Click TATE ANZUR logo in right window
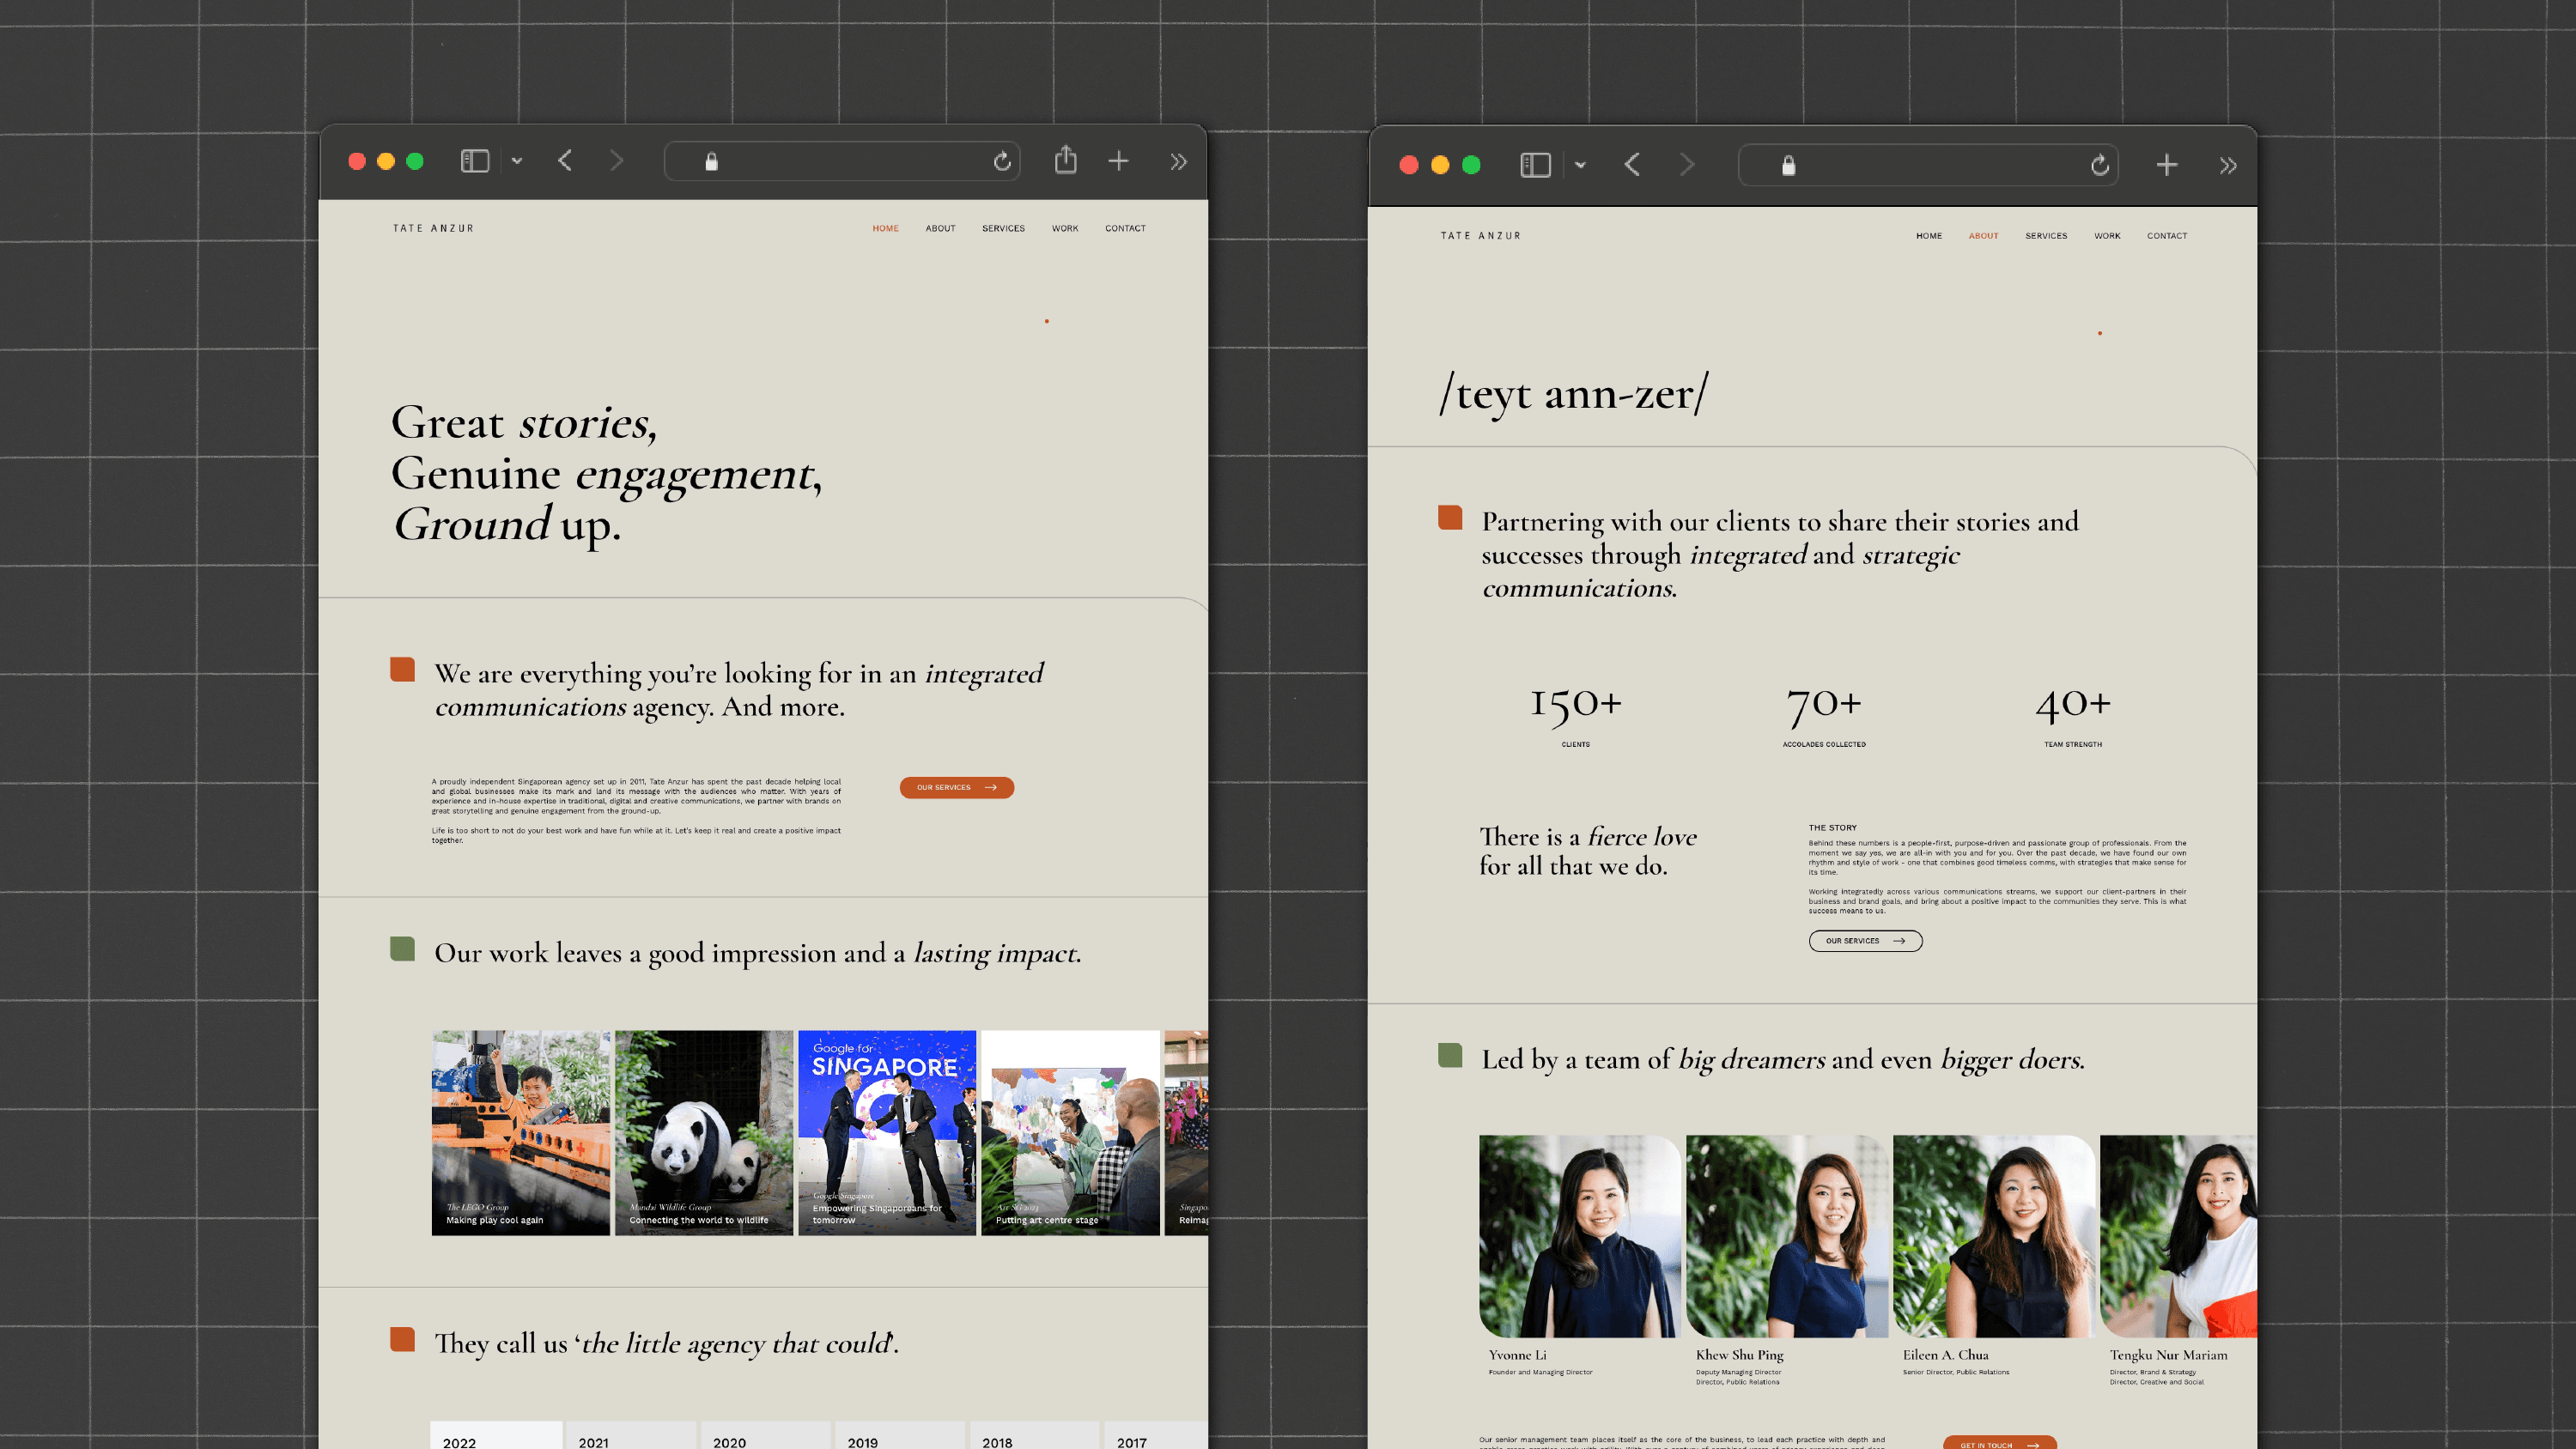Screen dimensions: 2576x1449 click(x=1481, y=236)
